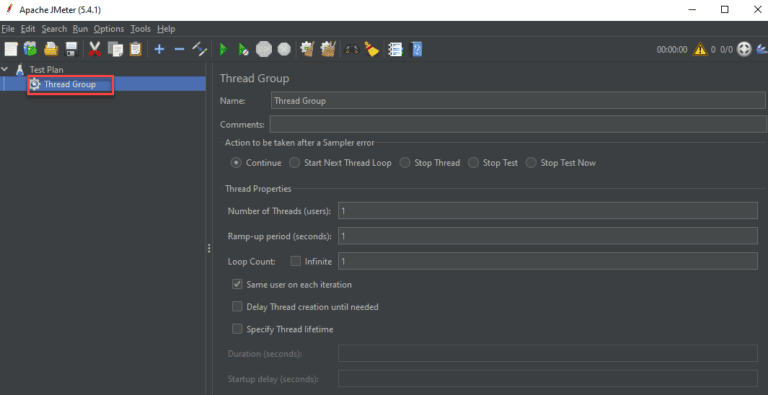The height and width of the screenshot is (395, 768).
Task: Click the Reset Search broom icon
Action: pyautogui.click(x=372, y=49)
